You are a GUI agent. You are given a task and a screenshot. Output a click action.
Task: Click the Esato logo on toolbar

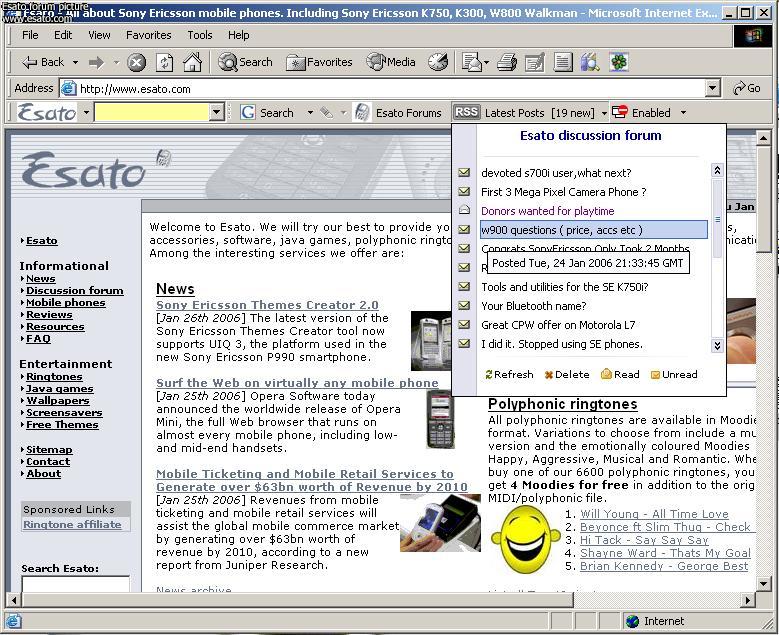pyautogui.click(x=47, y=112)
